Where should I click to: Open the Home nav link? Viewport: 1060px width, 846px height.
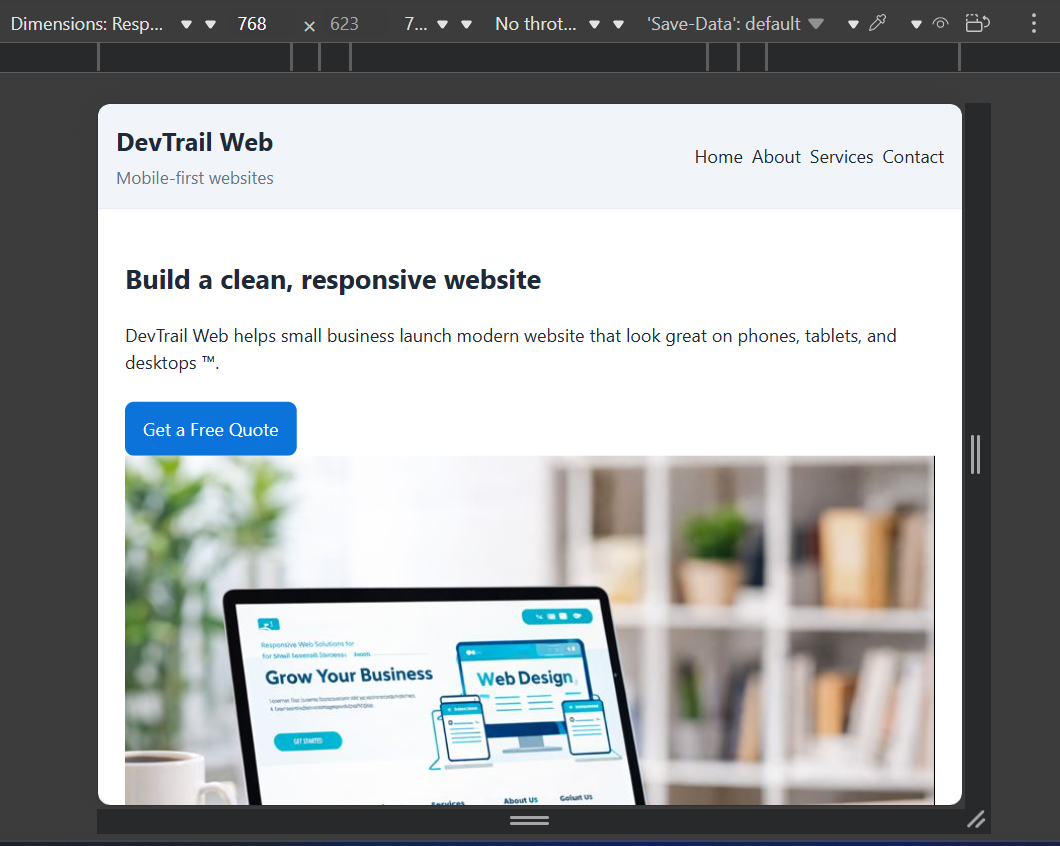719,157
